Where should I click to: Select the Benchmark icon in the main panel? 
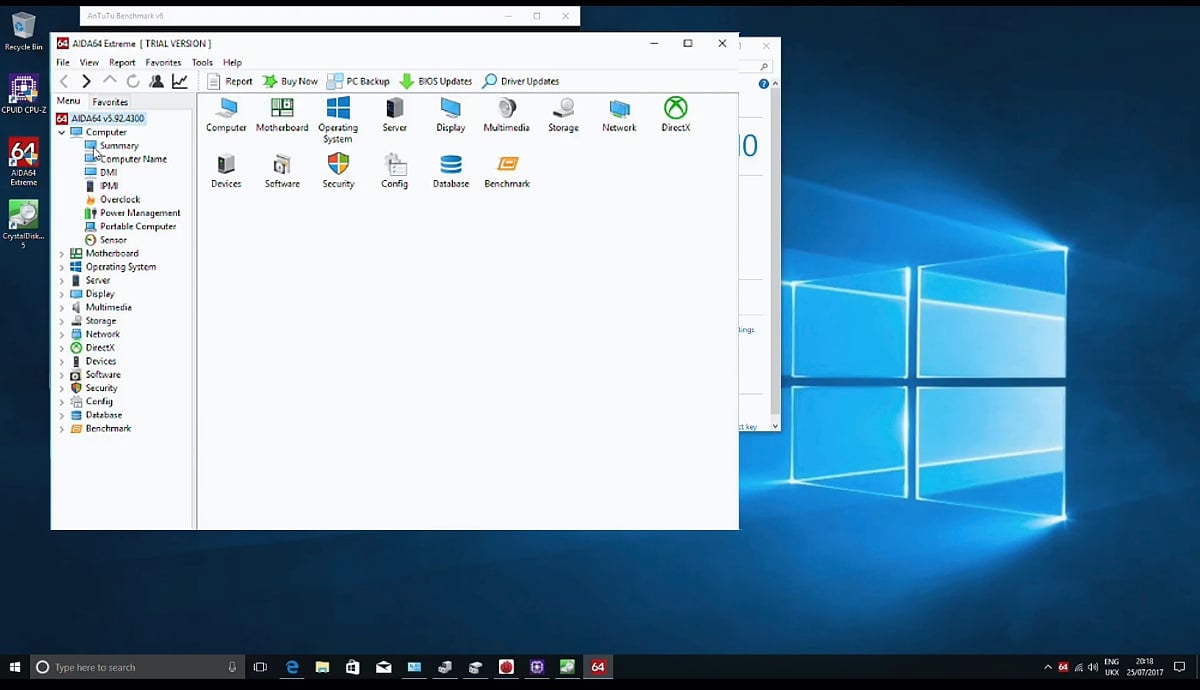tap(506, 168)
